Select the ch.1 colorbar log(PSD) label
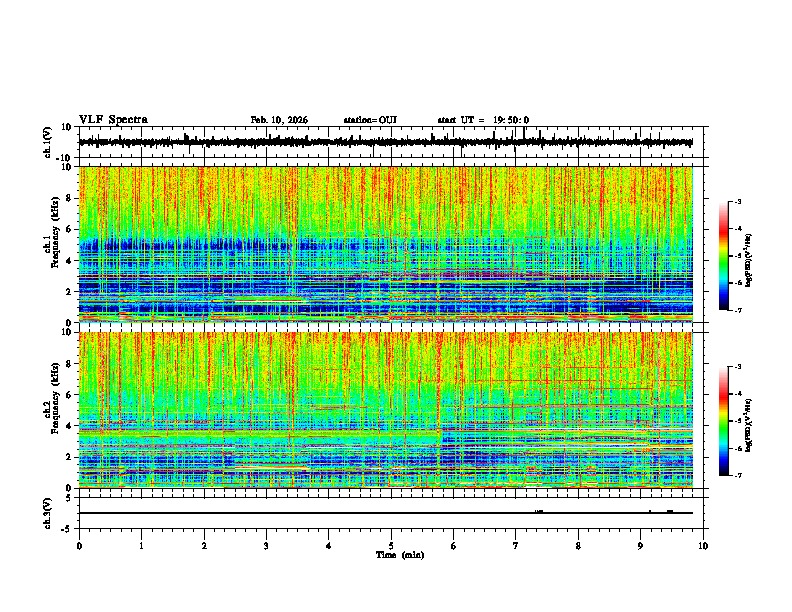This screenshot has height=612, width=792. click(749, 261)
